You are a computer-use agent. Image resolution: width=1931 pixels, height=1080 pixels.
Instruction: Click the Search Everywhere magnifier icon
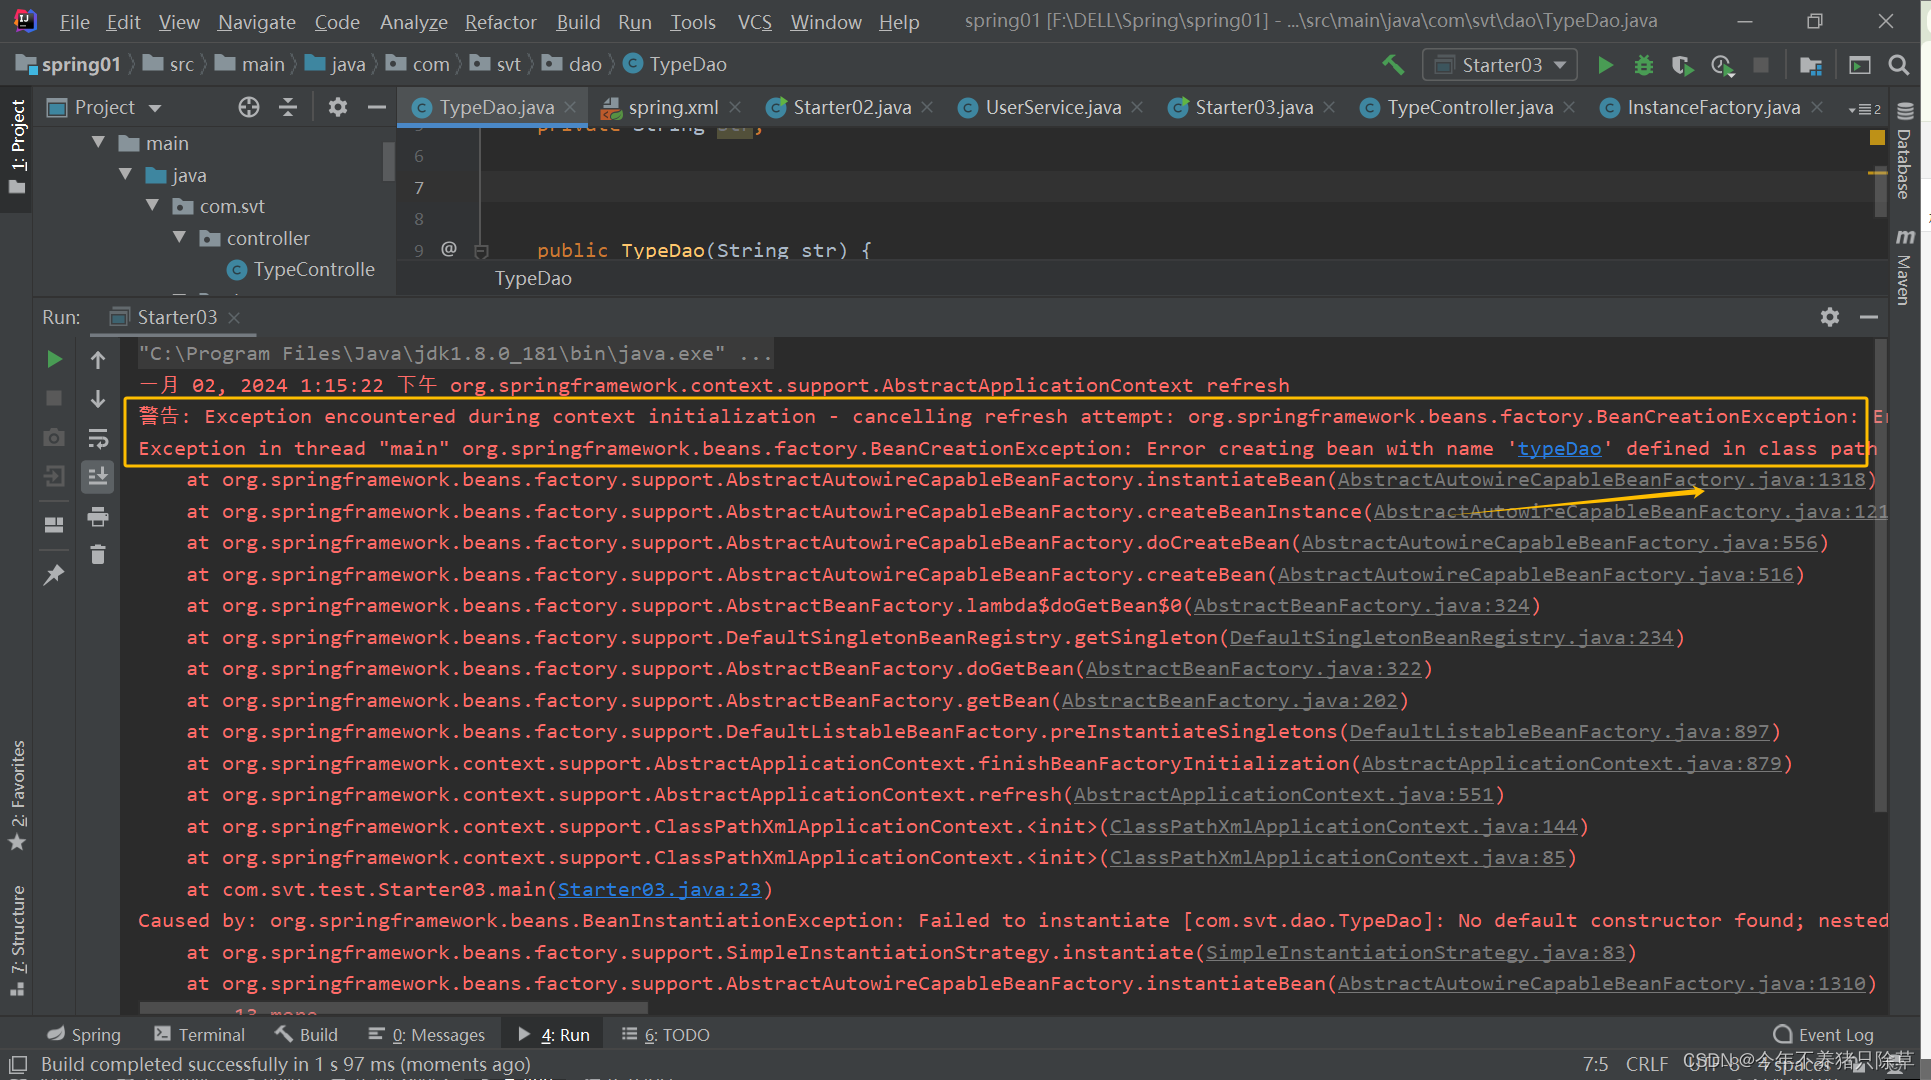pos(1898,65)
